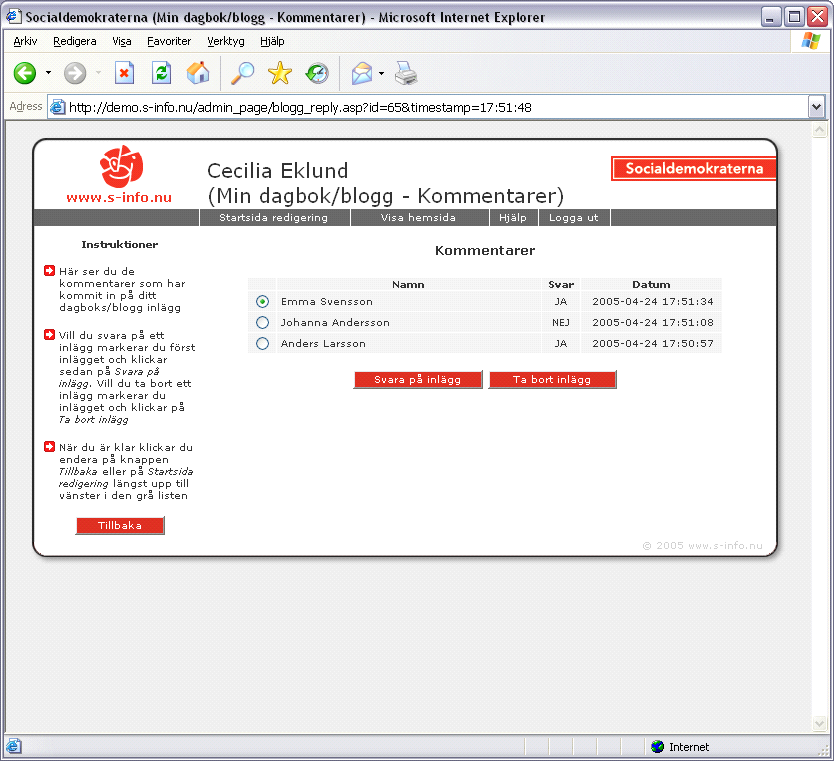Image resolution: width=834 pixels, height=761 pixels.
Task: Refresh the page with green arrows icon
Action: (161, 73)
